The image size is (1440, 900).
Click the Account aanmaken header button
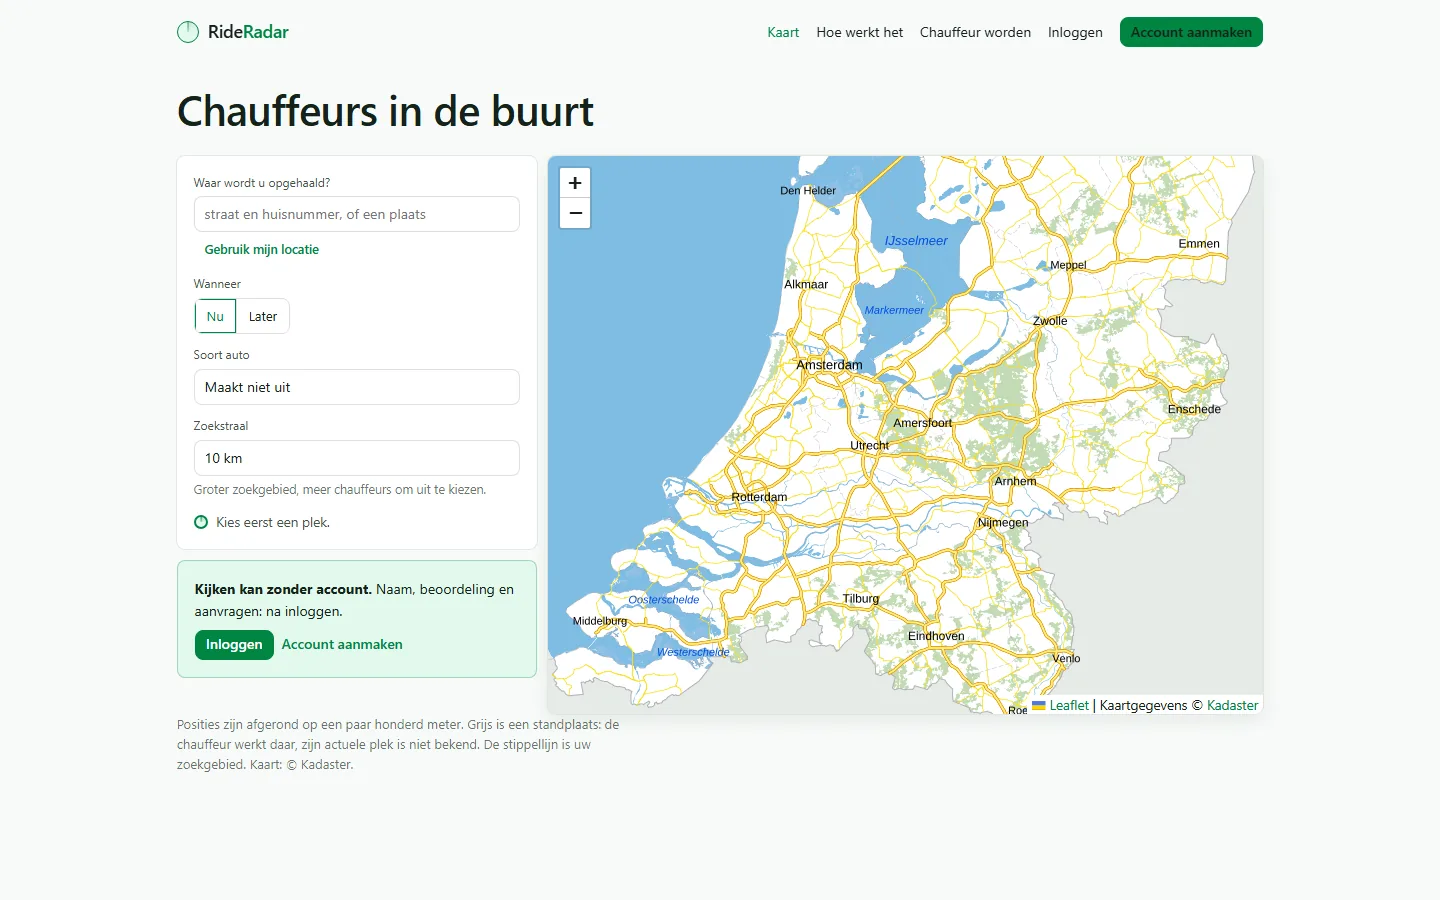pyautogui.click(x=1191, y=32)
